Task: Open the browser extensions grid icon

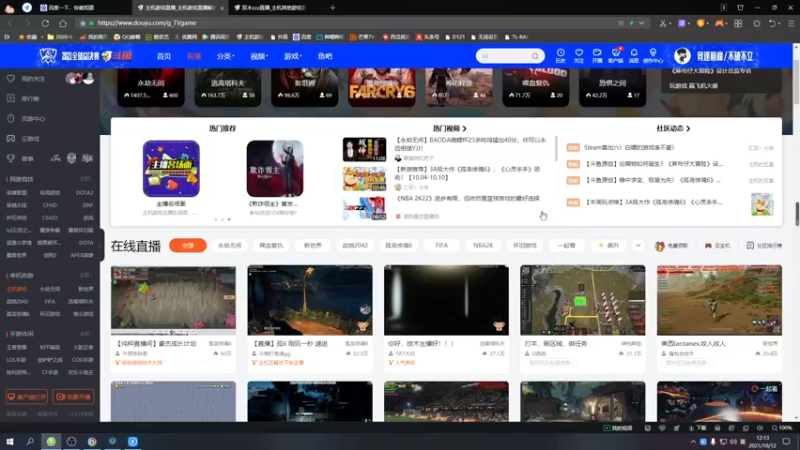Action: (738, 23)
